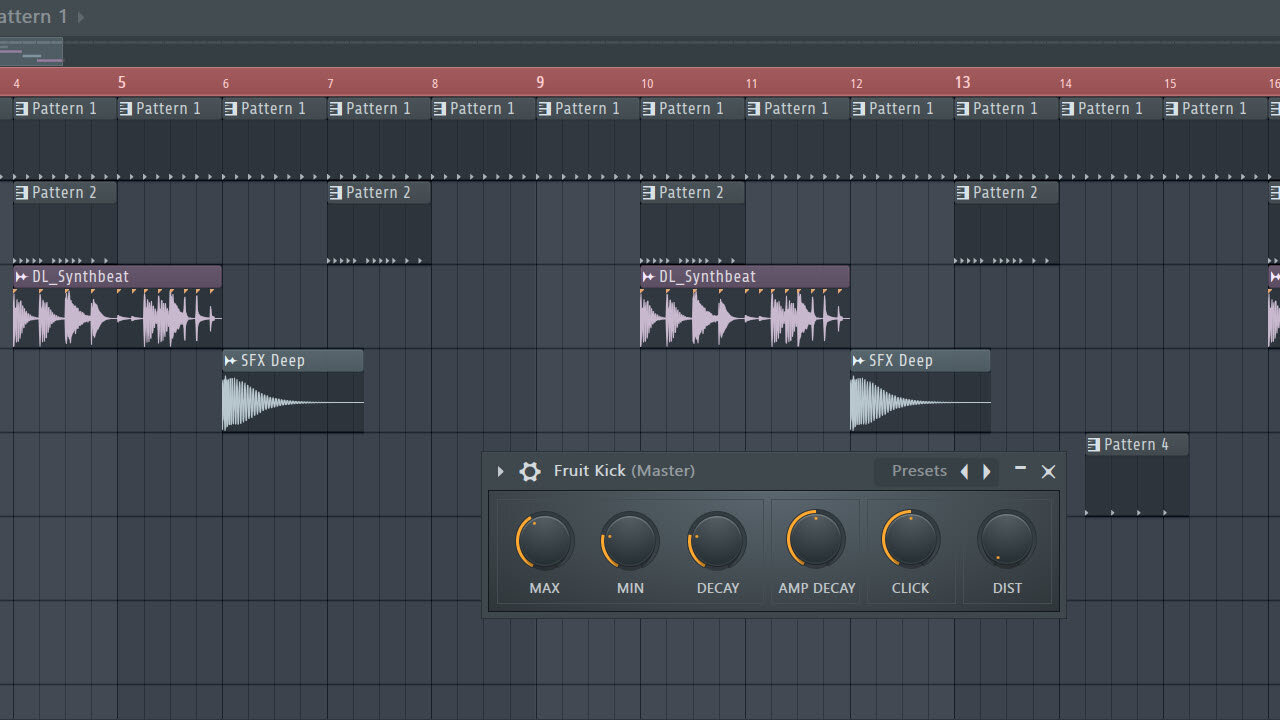Select the Pattern 1 clip title at bar 9
This screenshot has width=1280, height=720.
[587, 108]
